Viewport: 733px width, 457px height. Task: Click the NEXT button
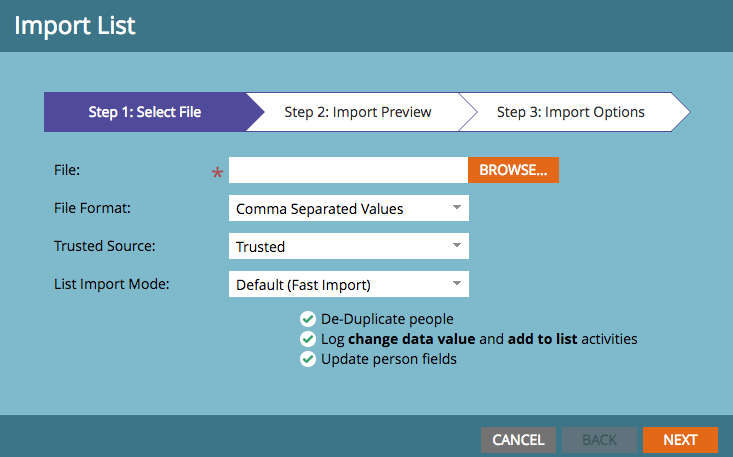point(680,440)
